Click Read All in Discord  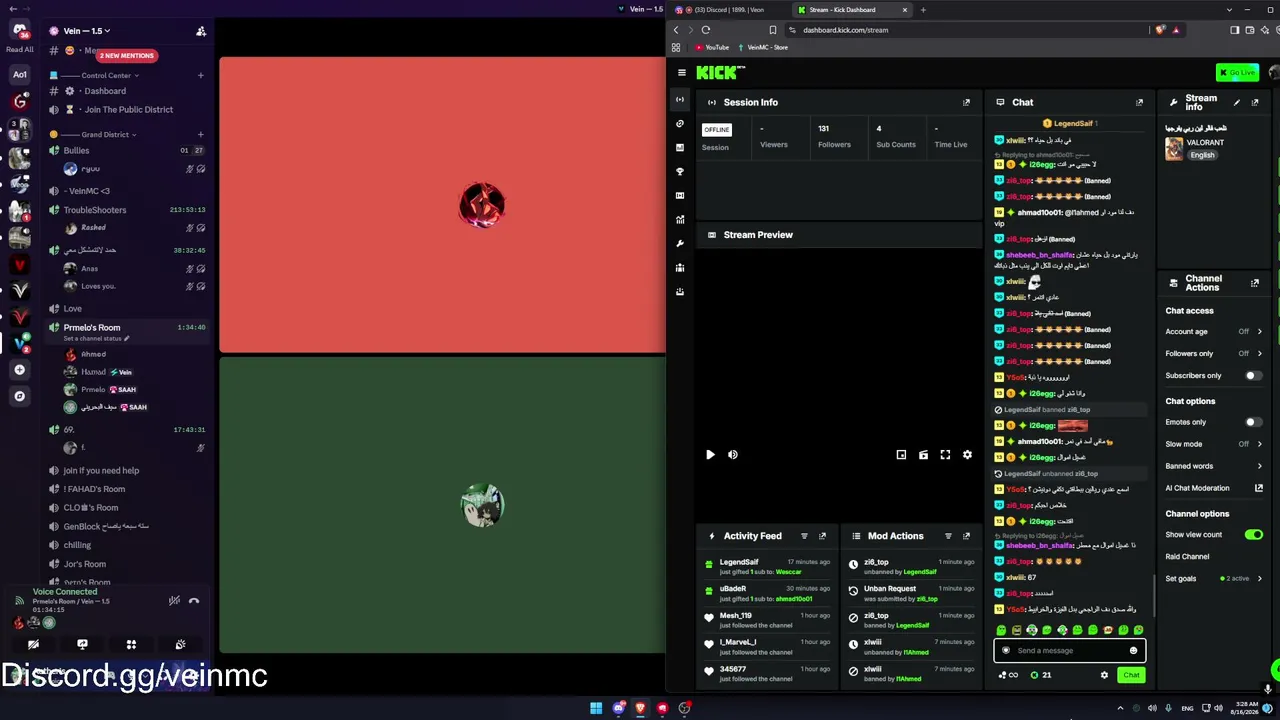[x=19, y=49]
